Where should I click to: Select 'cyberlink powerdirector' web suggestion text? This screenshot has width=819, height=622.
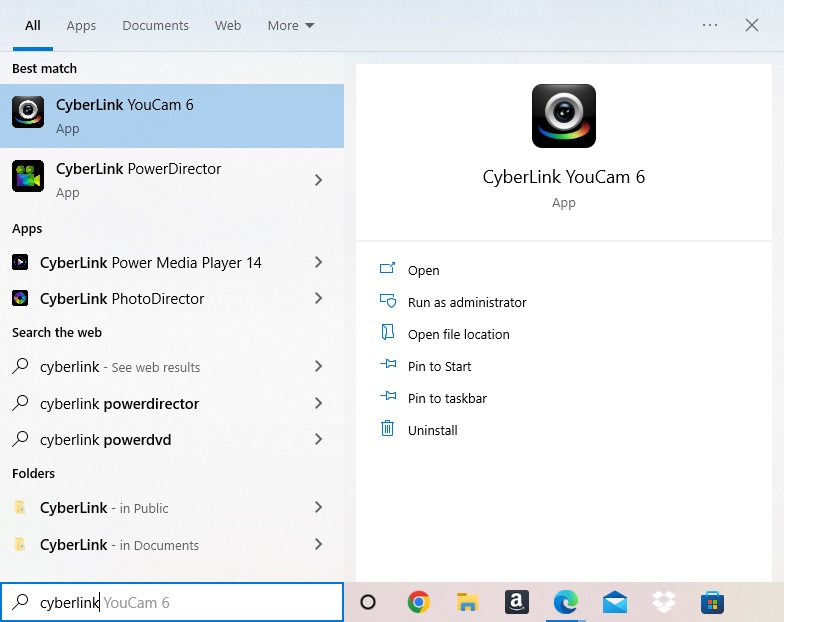point(119,404)
